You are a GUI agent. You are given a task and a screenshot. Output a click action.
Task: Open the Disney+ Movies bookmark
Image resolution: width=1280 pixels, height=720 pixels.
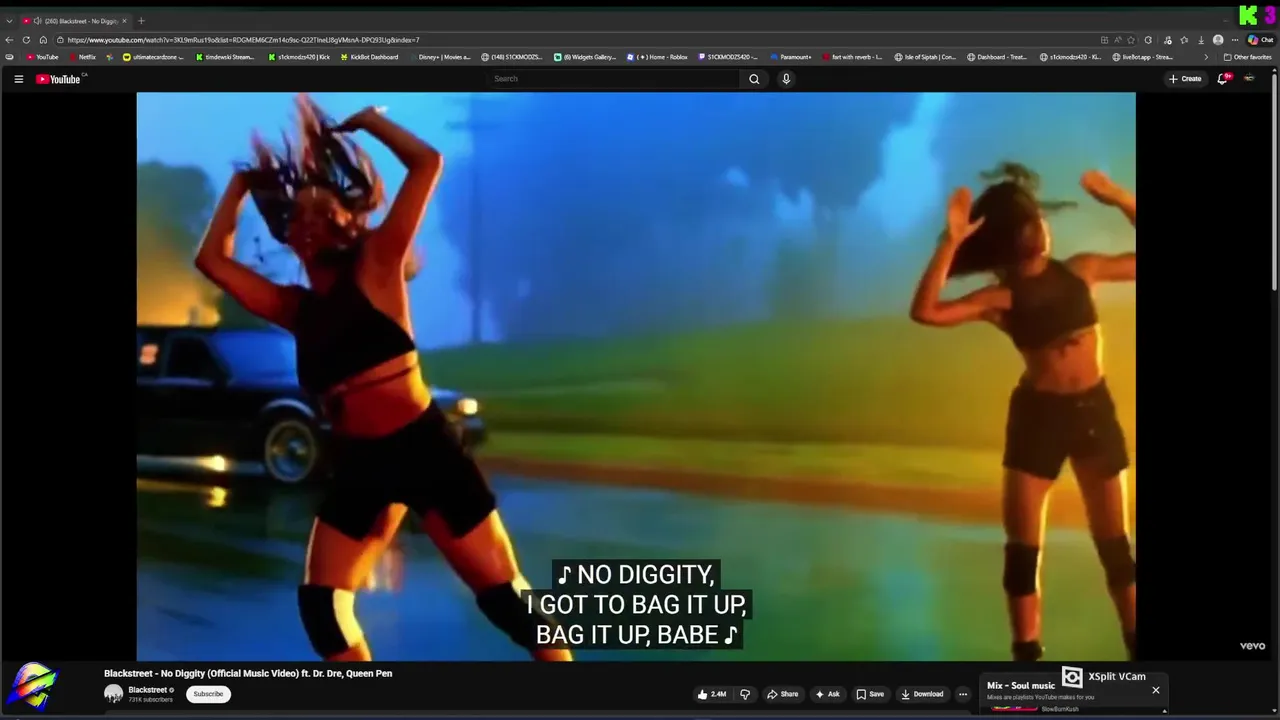pos(440,57)
